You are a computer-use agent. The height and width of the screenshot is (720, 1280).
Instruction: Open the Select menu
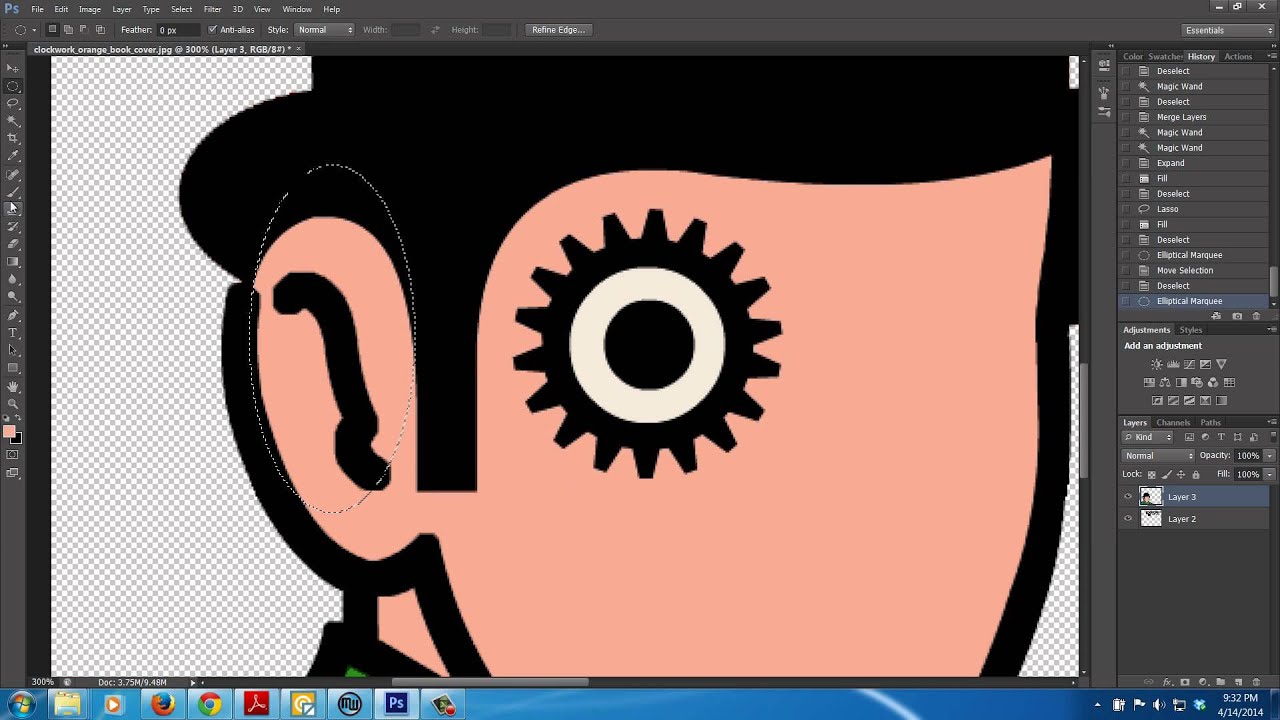pyautogui.click(x=181, y=9)
